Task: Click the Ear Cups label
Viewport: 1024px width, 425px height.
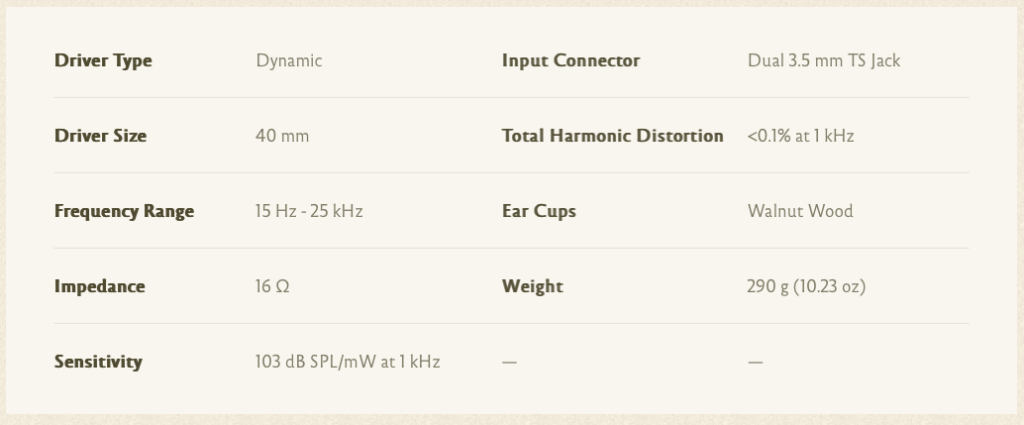Action: coord(539,211)
